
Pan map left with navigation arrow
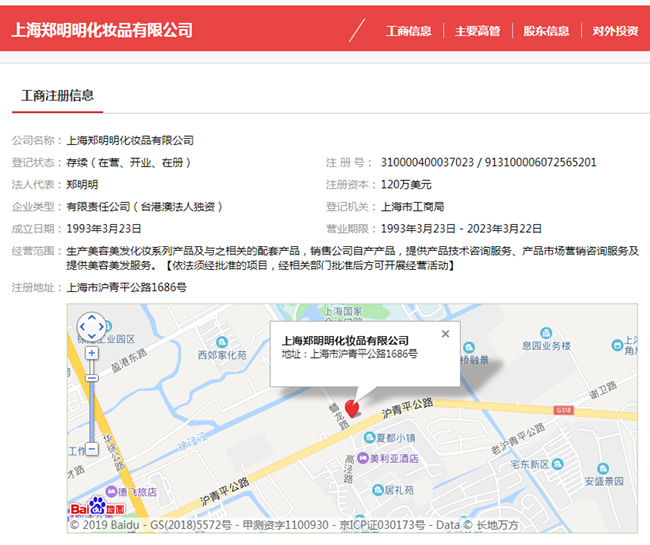82,327
